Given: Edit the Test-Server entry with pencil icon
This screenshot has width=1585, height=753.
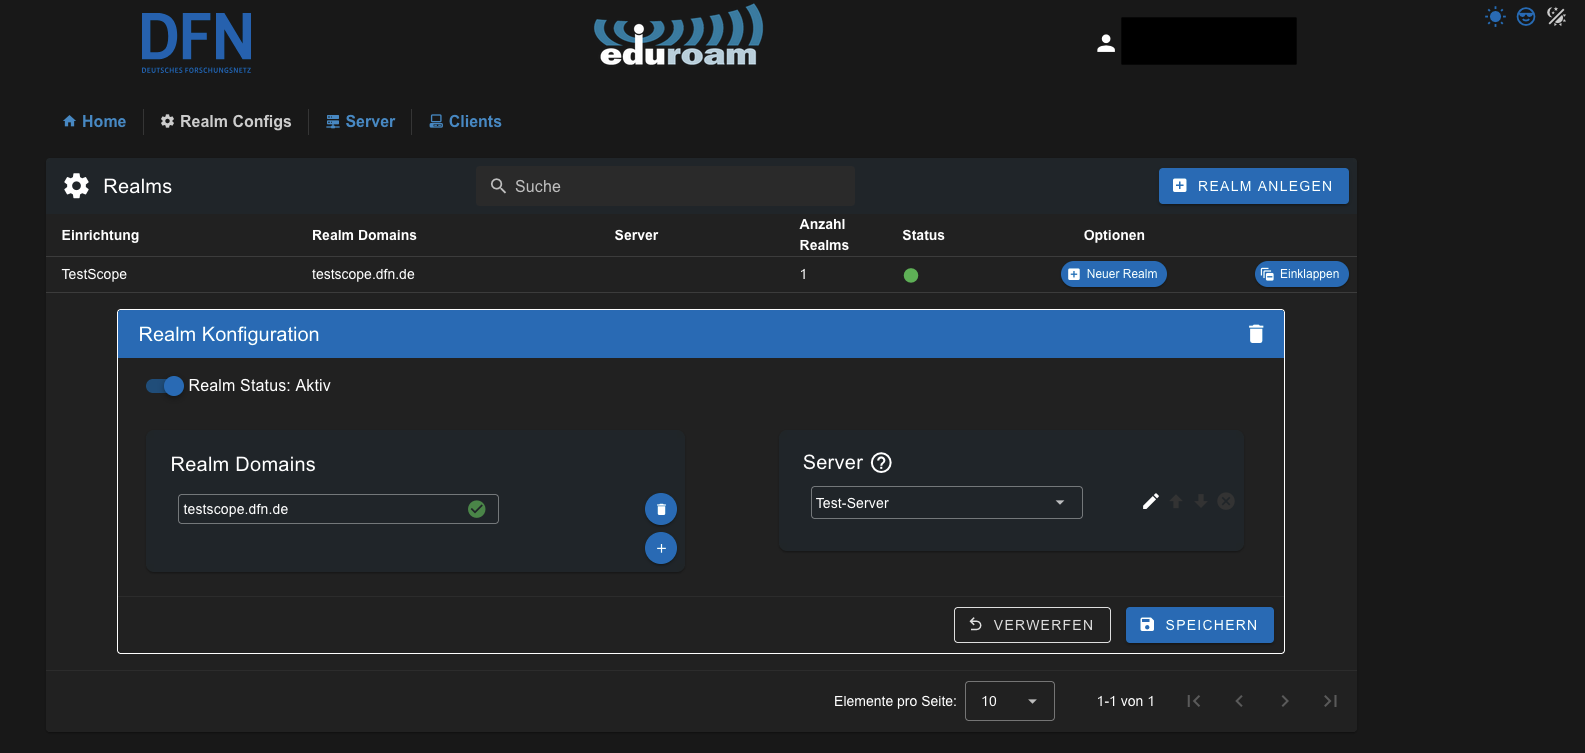Looking at the screenshot, I should coord(1151,501).
